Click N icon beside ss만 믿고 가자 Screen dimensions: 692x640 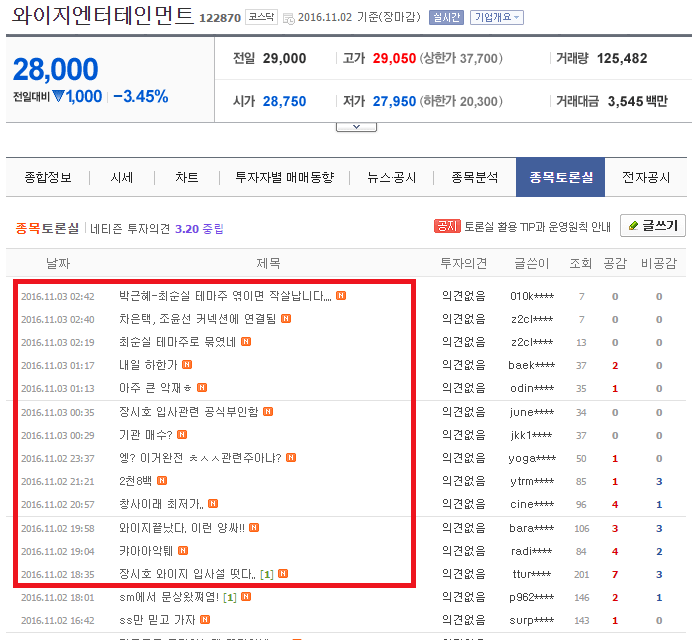[x=205, y=620]
